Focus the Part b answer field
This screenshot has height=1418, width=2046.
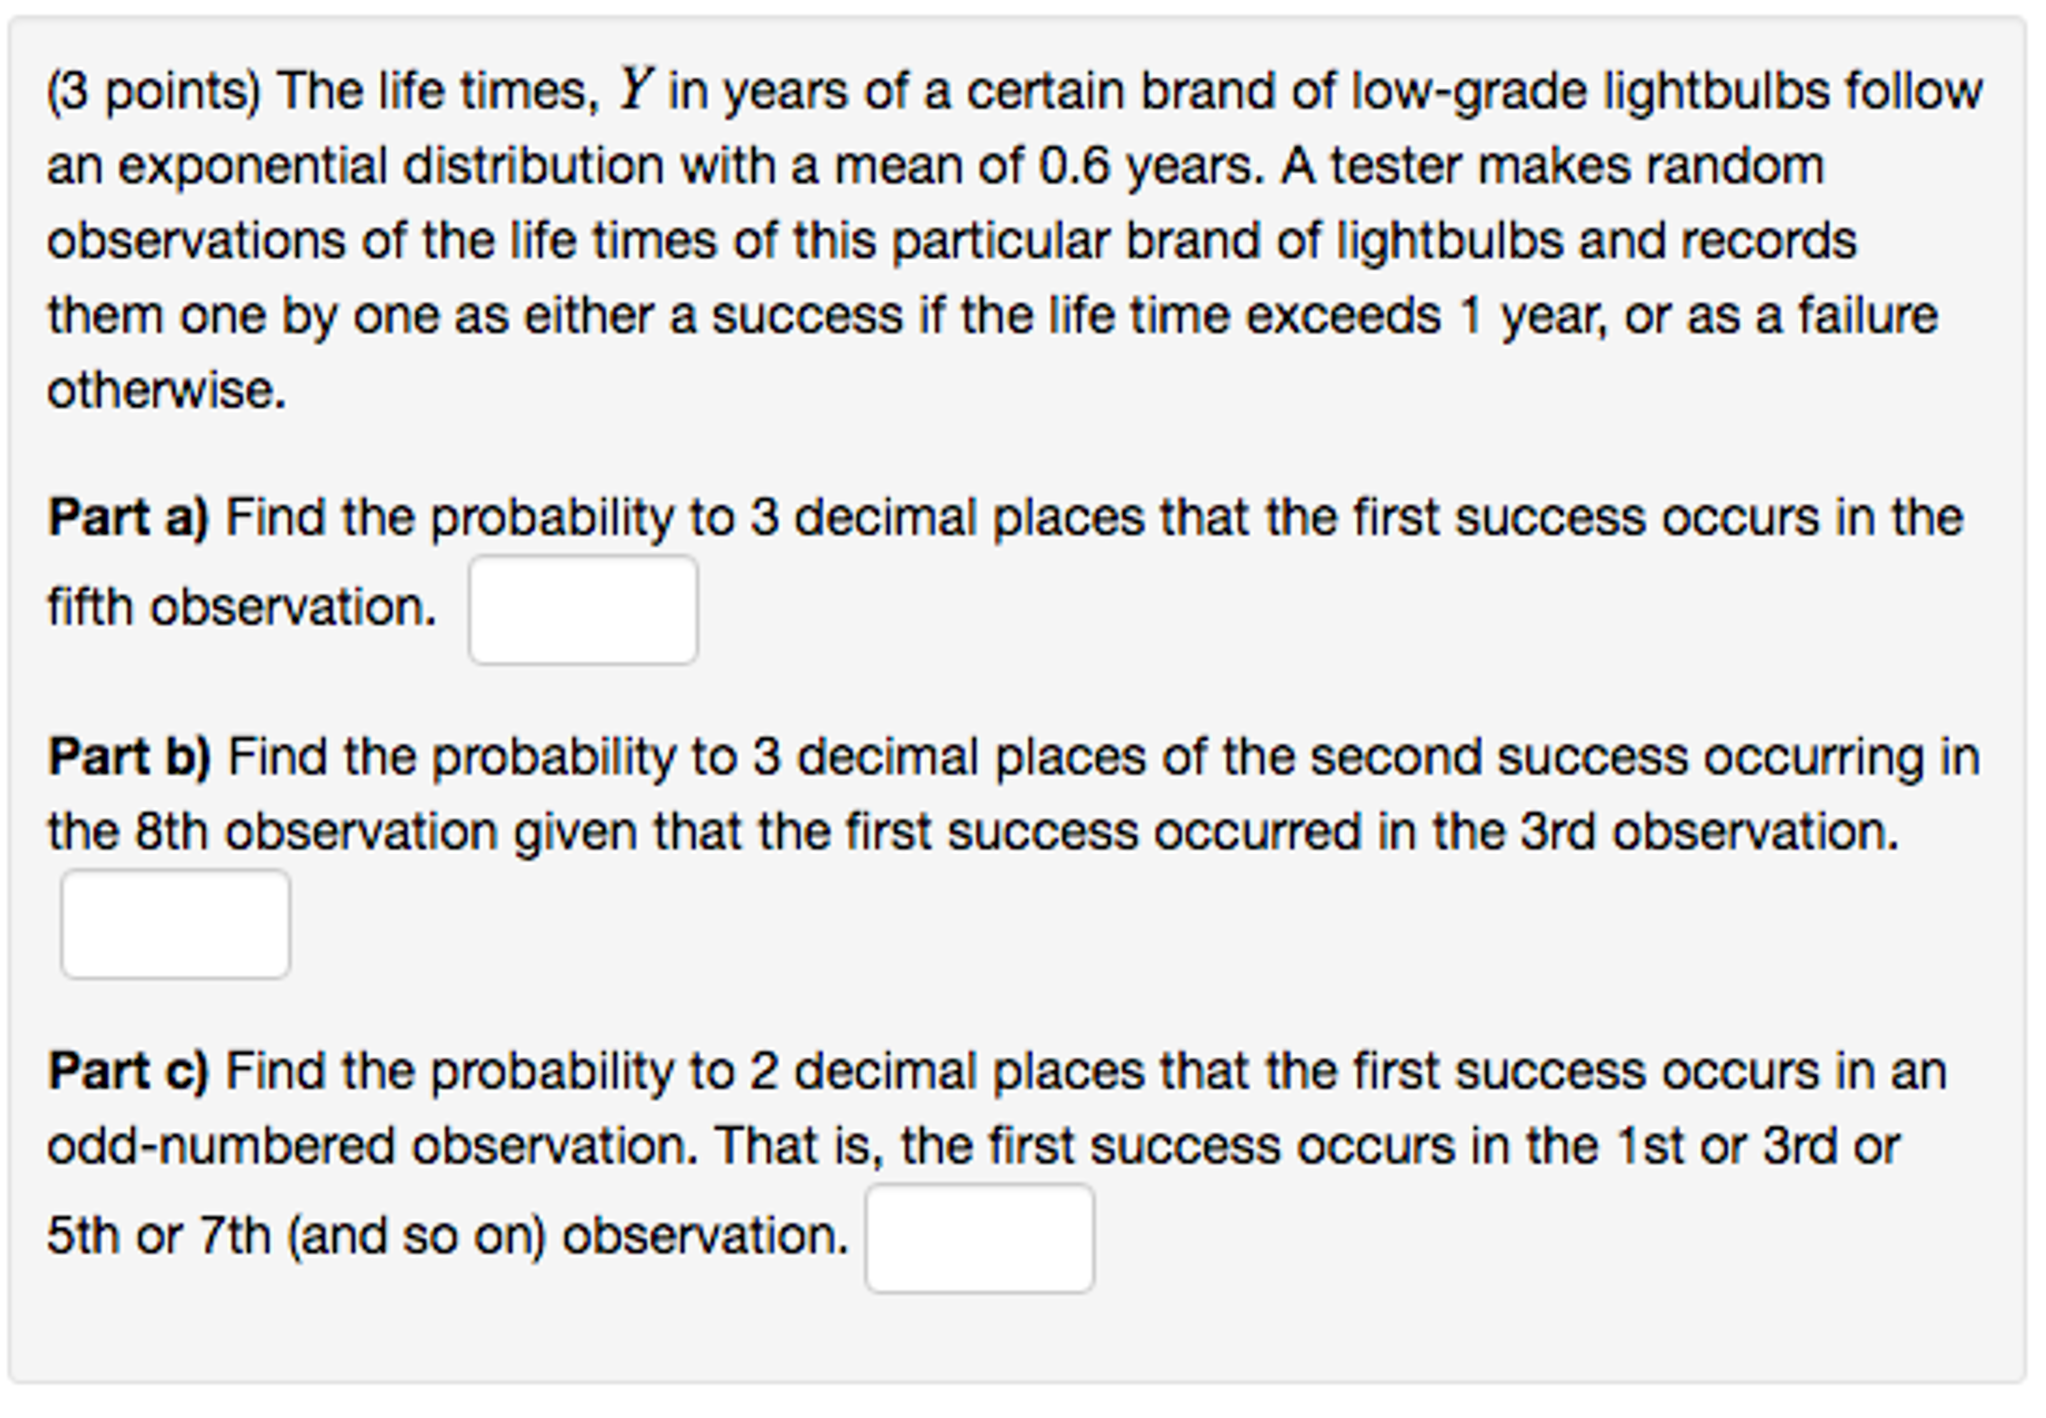point(176,924)
